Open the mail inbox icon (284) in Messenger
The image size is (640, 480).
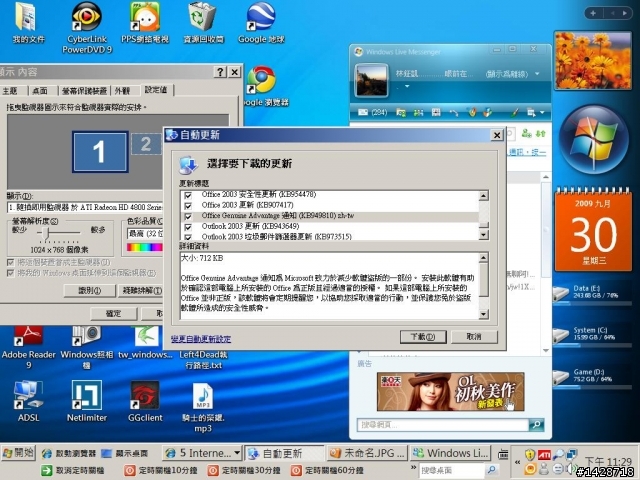(362, 112)
